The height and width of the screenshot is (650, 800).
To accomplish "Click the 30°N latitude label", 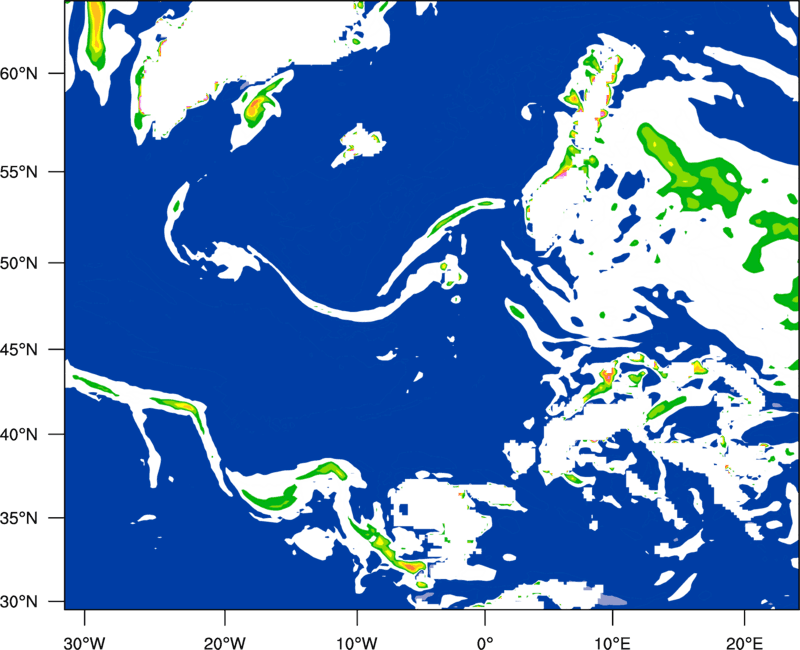I will pos(19,602).
